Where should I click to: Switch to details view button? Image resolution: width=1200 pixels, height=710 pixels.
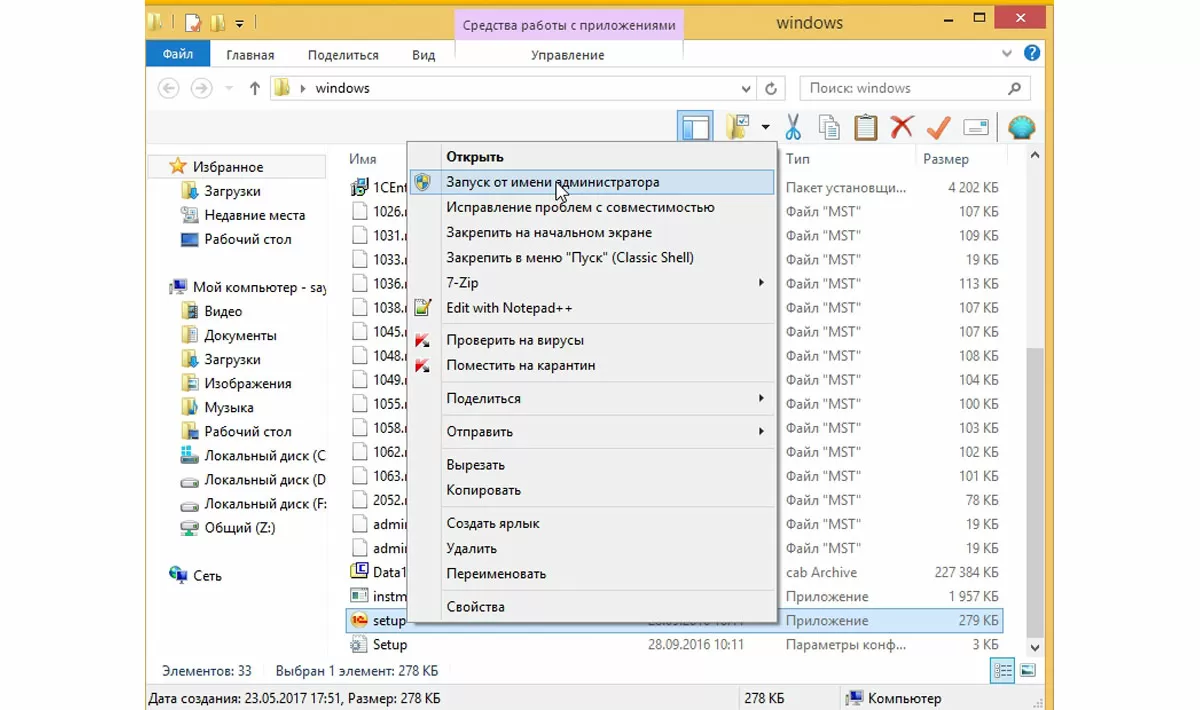pyautogui.click(x=1002, y=670)
